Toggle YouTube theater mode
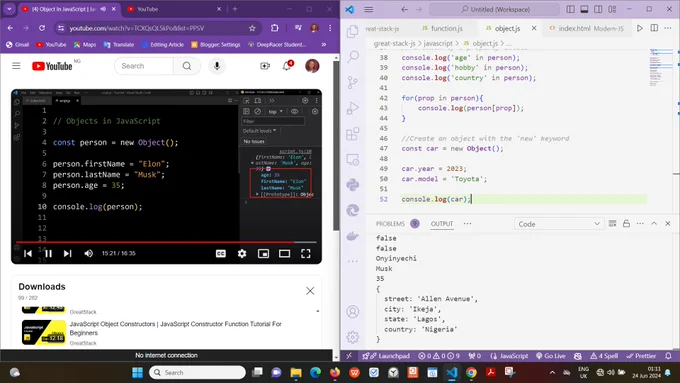Viewport: 680px width, 383px height. (x=284, y=253)
